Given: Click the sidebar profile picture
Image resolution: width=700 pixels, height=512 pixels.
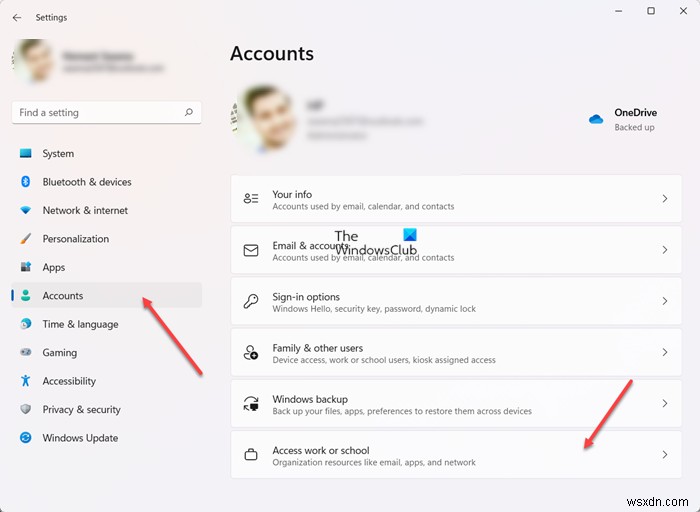Looking at the screenshot, I should 33,60.
